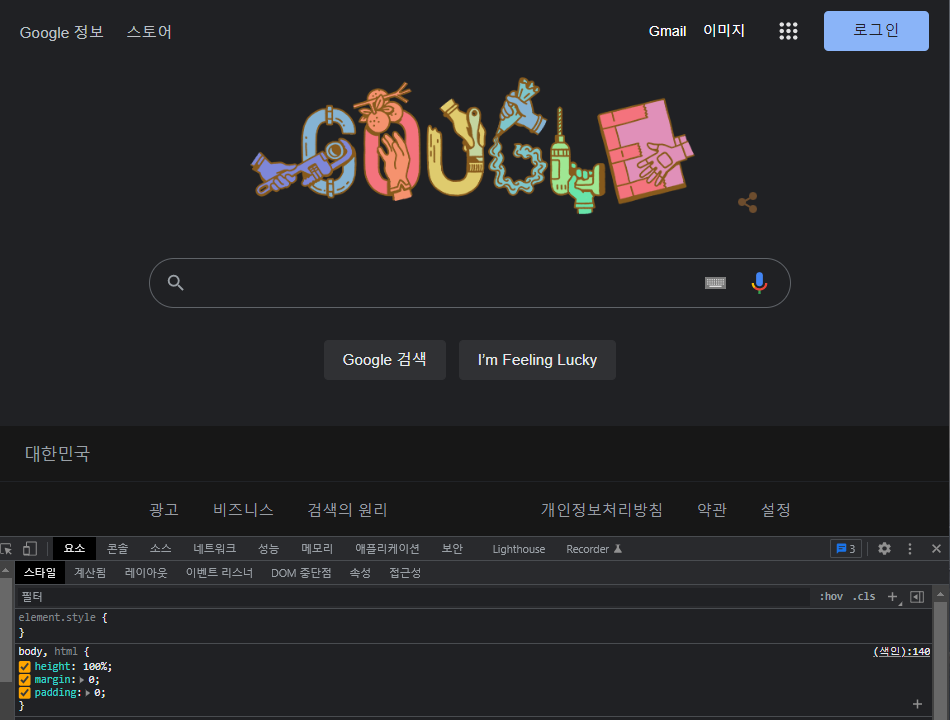This screenshot has height=720, width=950.
Task: Open the 스토어 link
Action: pos(149,32)
